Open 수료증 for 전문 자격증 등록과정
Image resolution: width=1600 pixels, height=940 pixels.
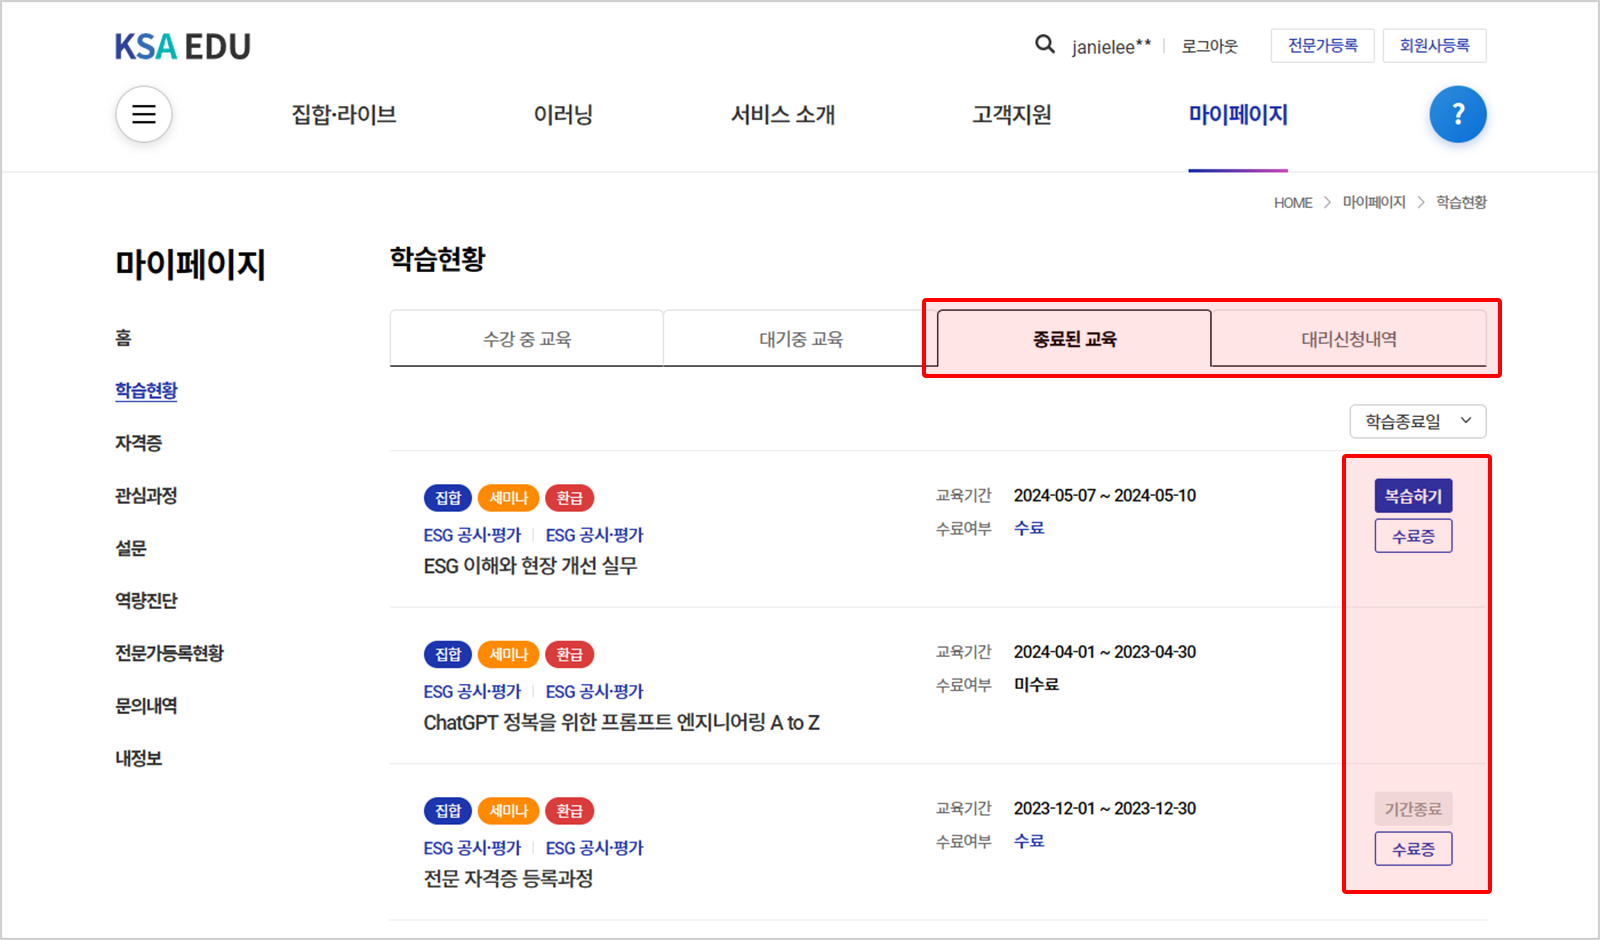coord(1414,849)
